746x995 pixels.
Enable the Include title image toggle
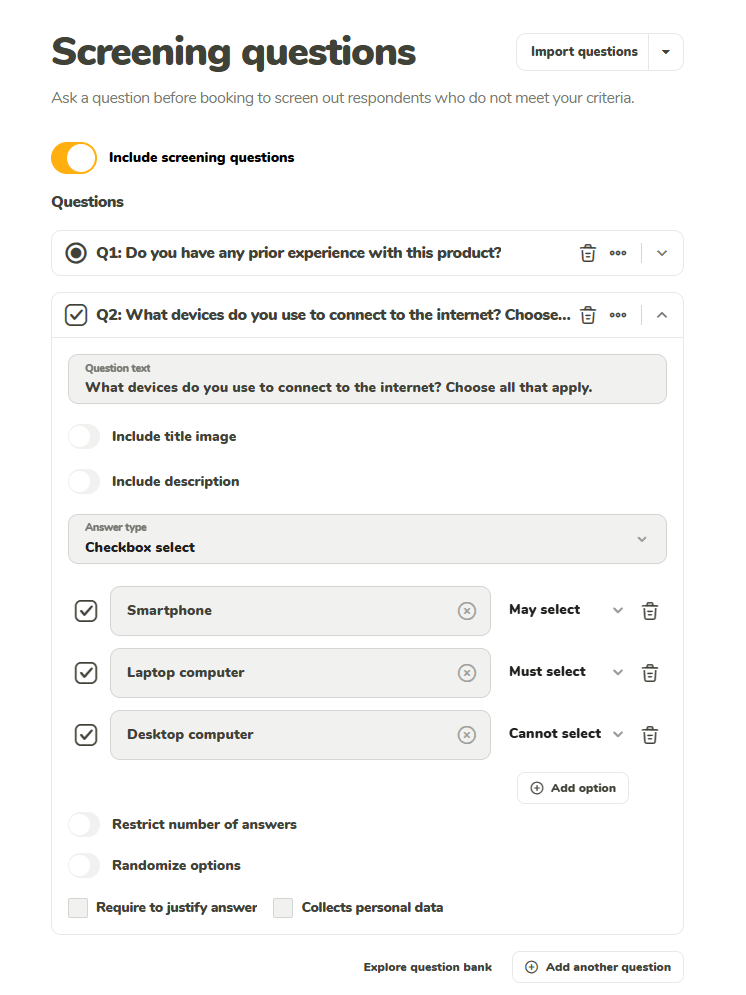[x=84, y=437]
